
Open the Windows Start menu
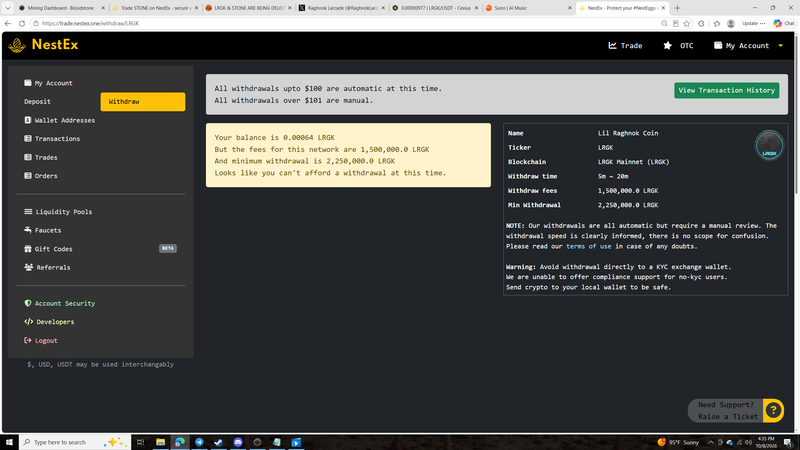click(9, 442)
